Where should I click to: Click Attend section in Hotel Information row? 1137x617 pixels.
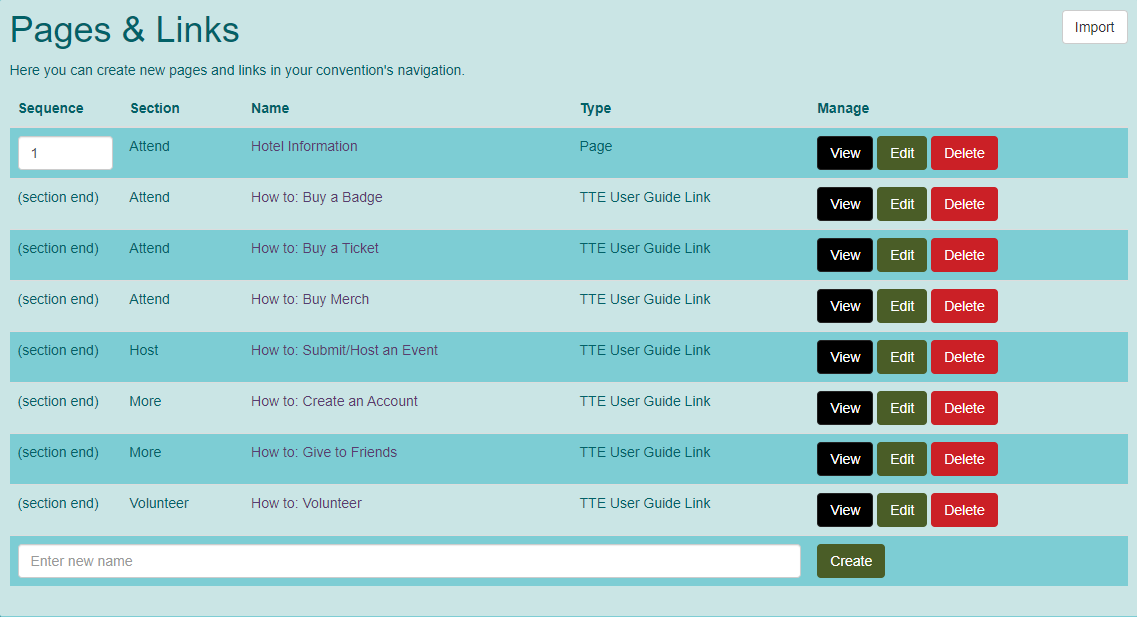(149, 146)
